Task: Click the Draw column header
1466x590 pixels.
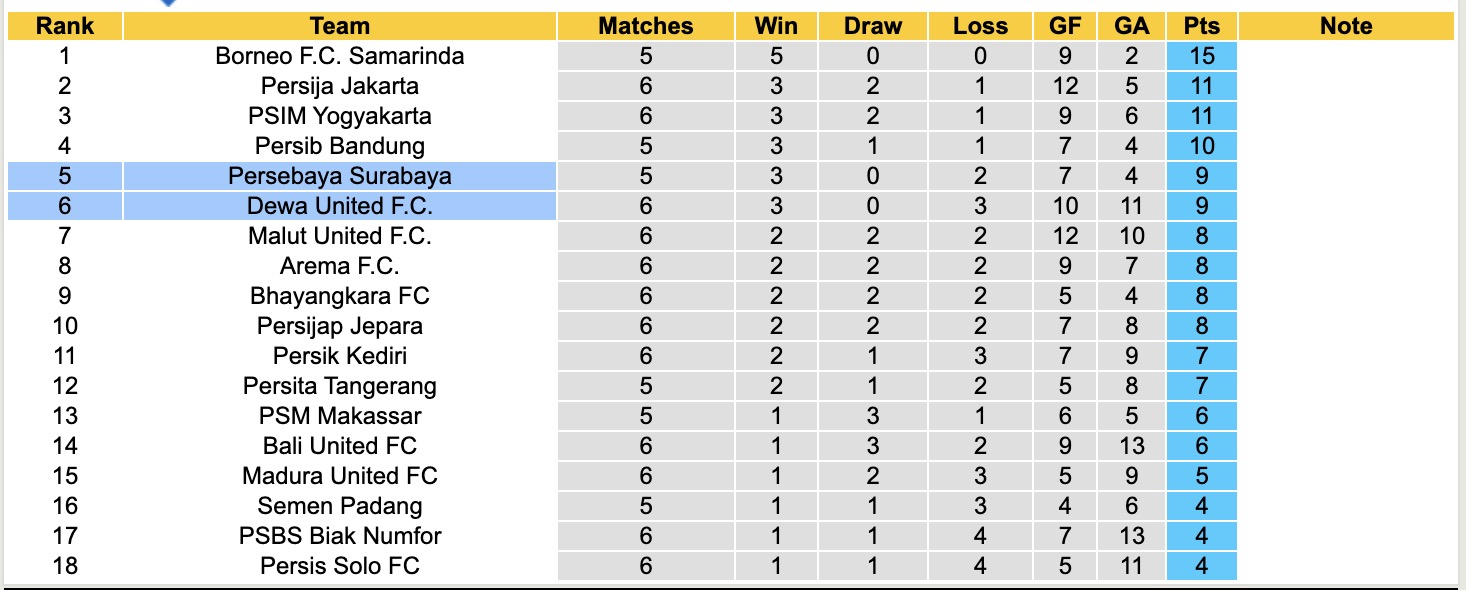Action: tap(872, 26)
